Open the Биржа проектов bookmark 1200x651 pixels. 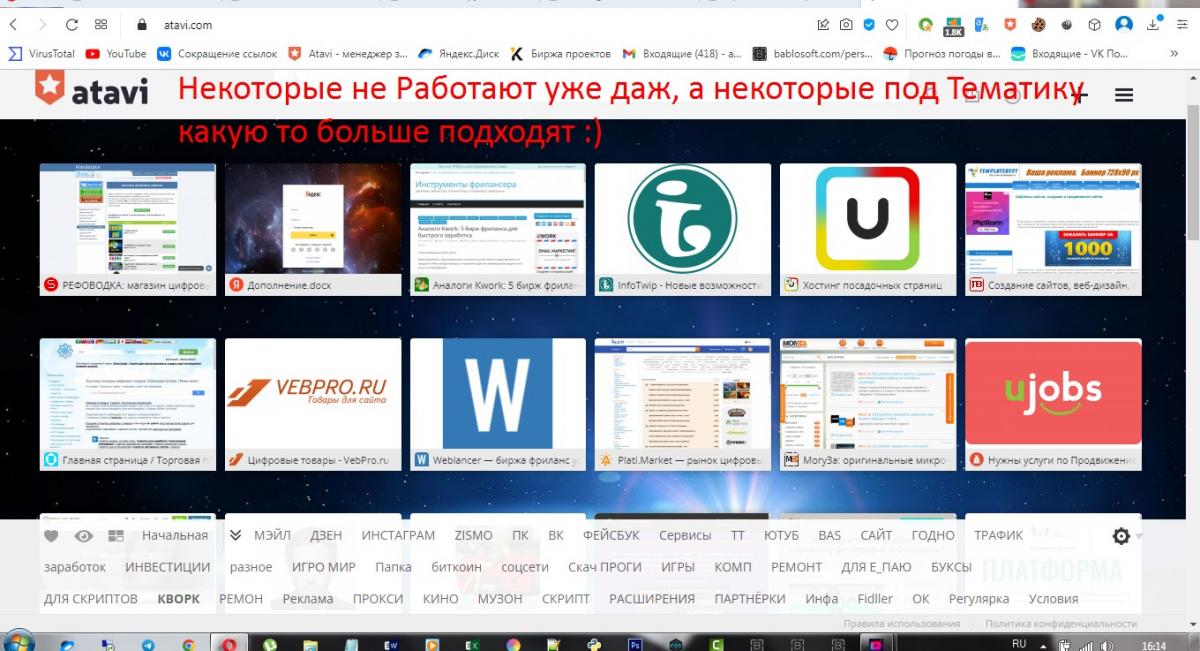(x=560, y=53)
